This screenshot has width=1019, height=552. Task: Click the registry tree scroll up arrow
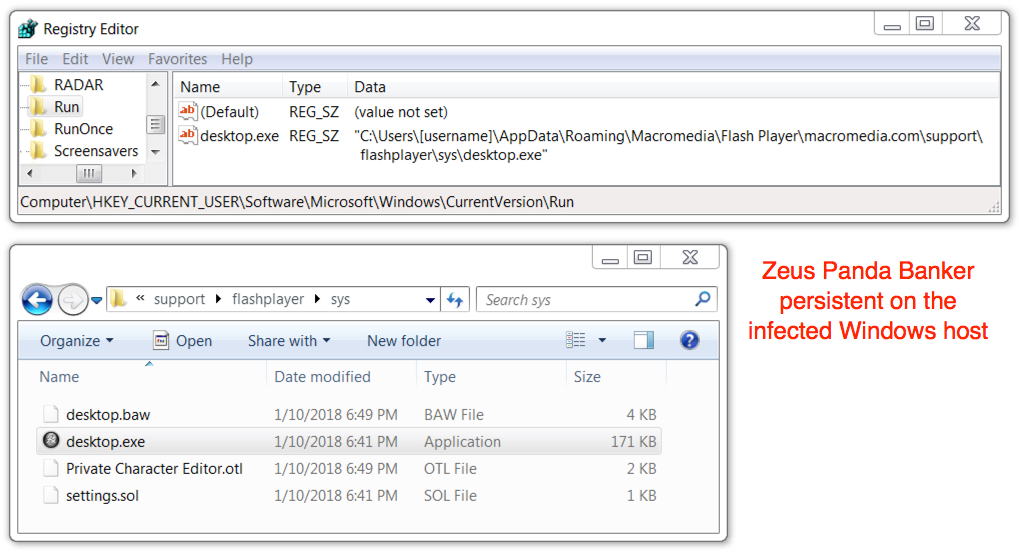155,84
